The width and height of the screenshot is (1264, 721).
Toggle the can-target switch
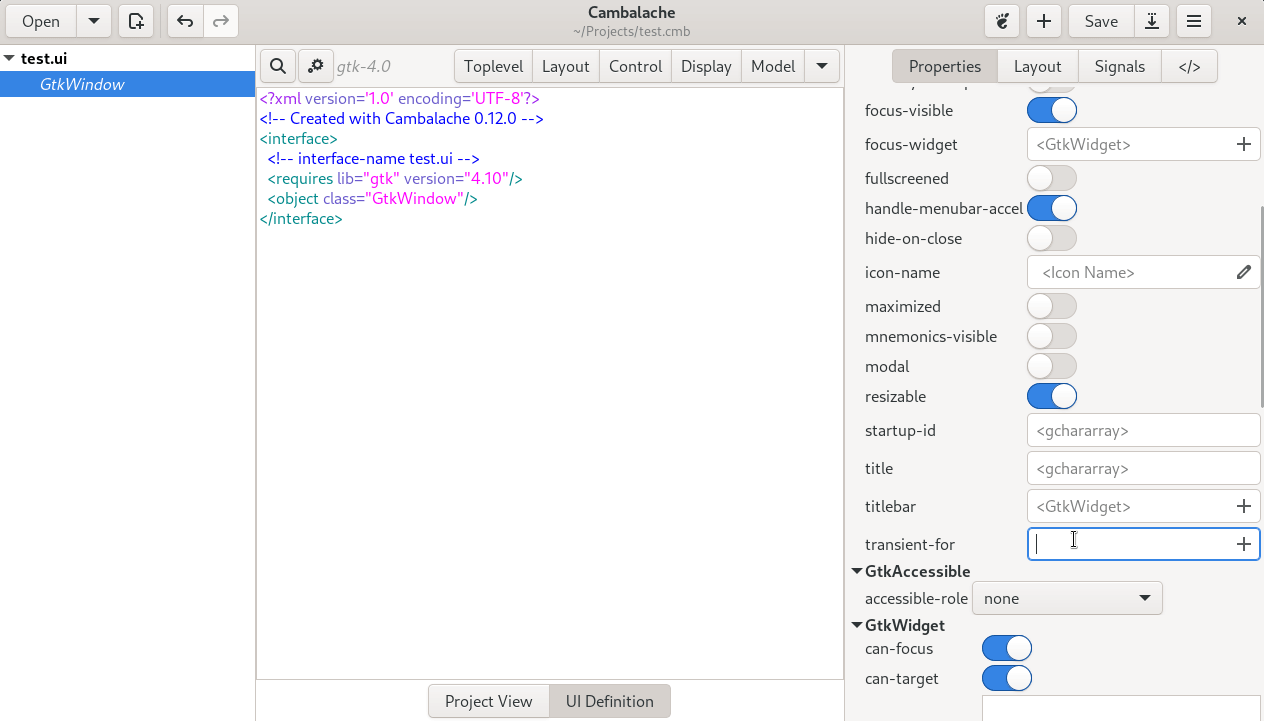pyautogui.click(x=1007, y=678)
